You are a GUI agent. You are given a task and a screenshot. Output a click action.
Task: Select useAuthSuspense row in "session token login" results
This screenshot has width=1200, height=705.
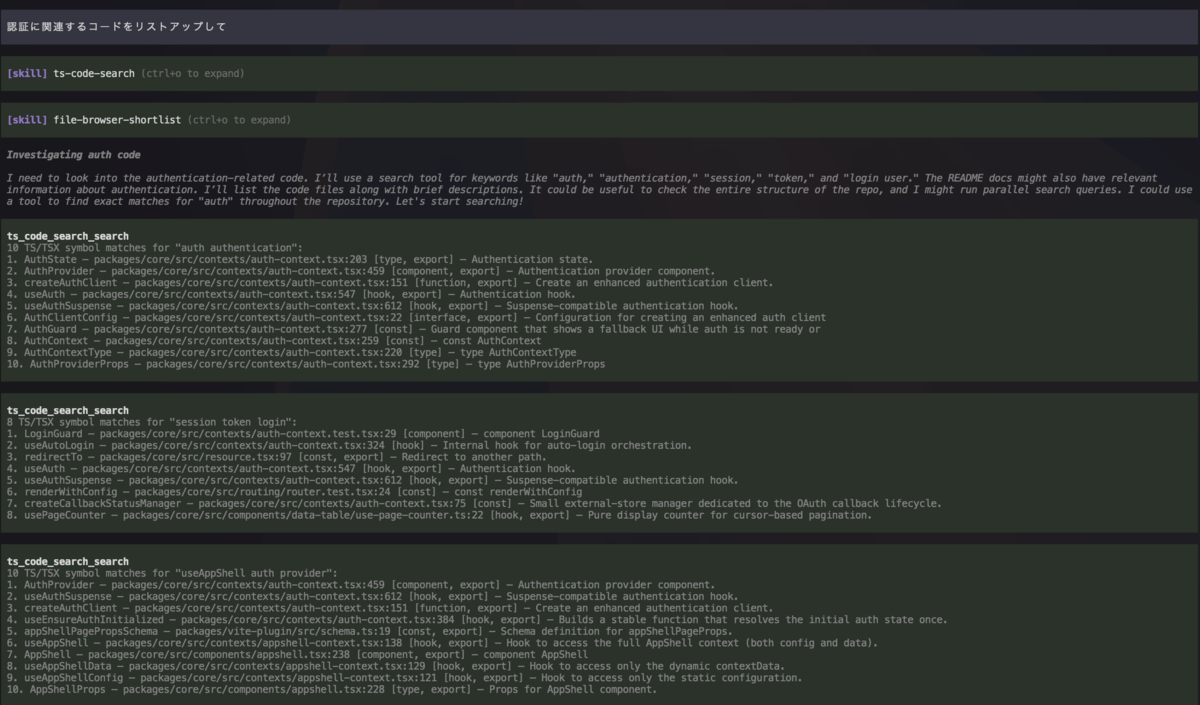point(373,480)
